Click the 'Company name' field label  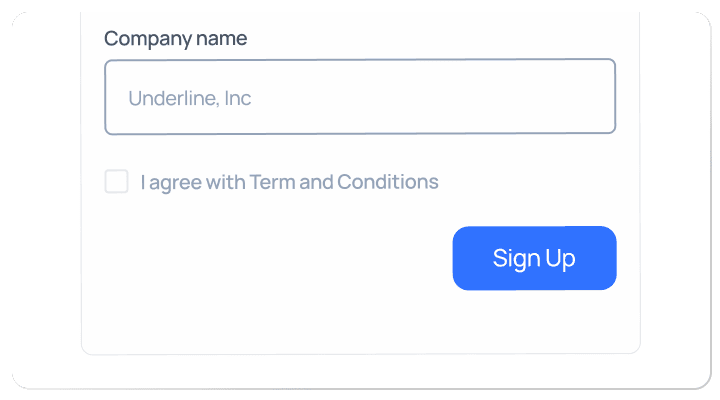(175, 39)
